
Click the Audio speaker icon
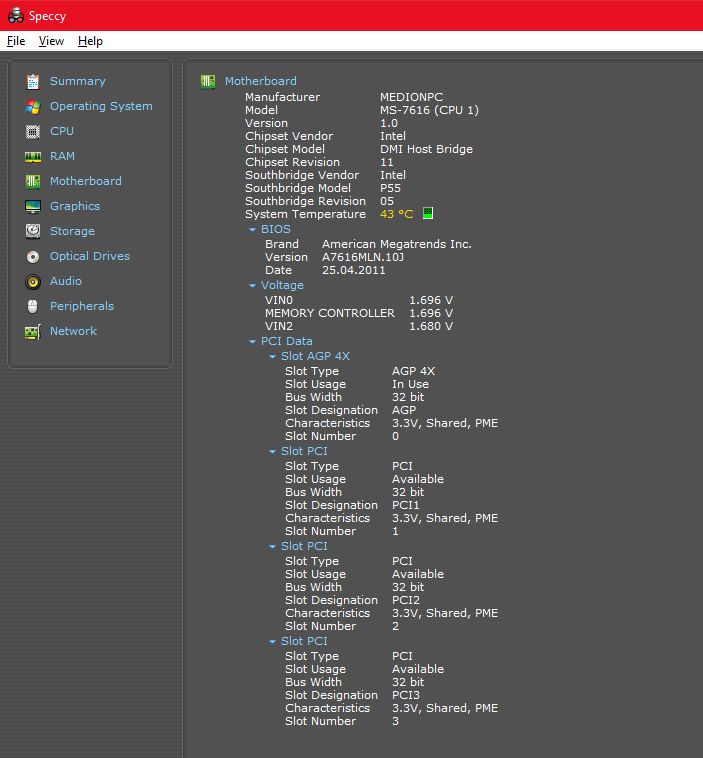pos(33,281)
